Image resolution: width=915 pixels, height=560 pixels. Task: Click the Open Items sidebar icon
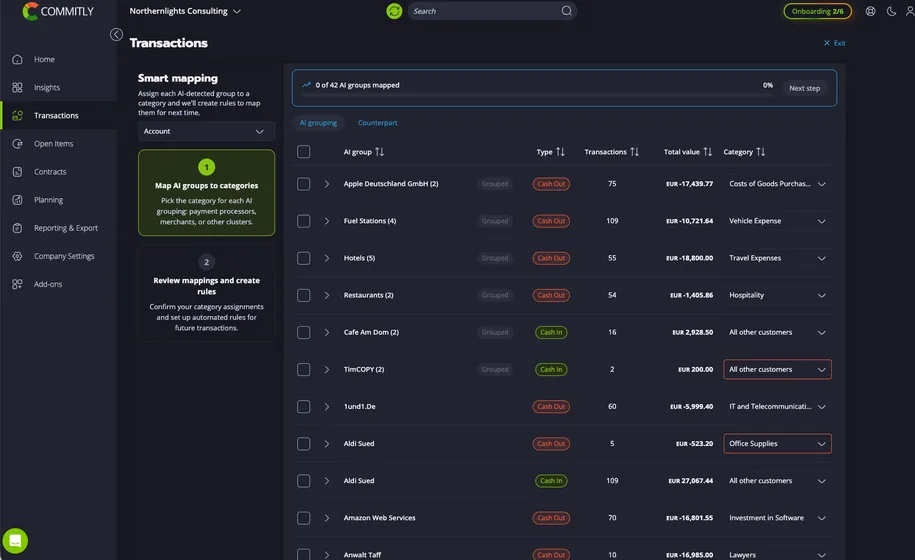coord(18,144)
